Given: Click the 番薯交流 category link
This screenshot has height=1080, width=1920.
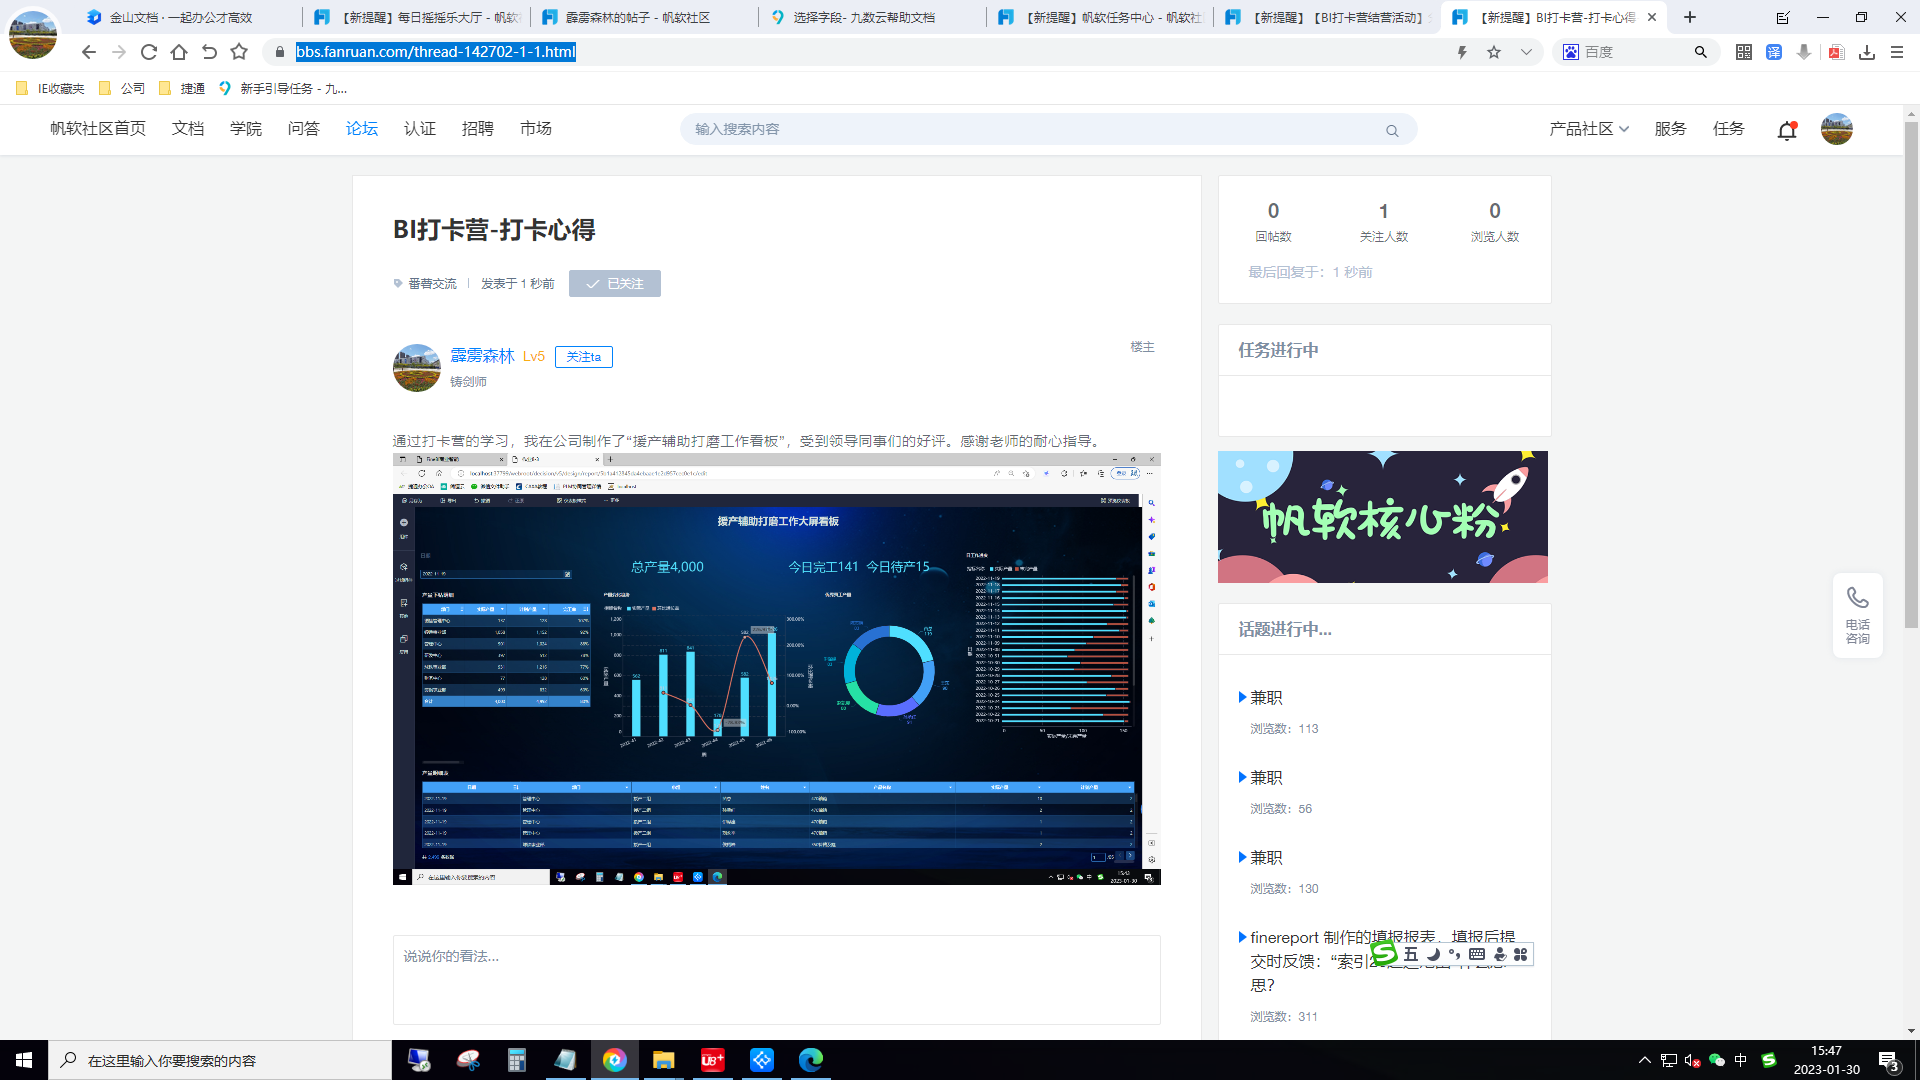Looking at the screenshot, I should pos(432,284).
